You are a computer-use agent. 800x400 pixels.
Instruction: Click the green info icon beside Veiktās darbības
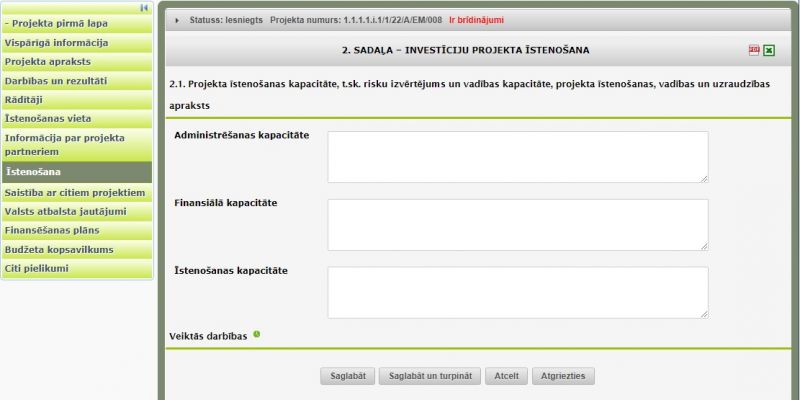click(x=257, y=334)
